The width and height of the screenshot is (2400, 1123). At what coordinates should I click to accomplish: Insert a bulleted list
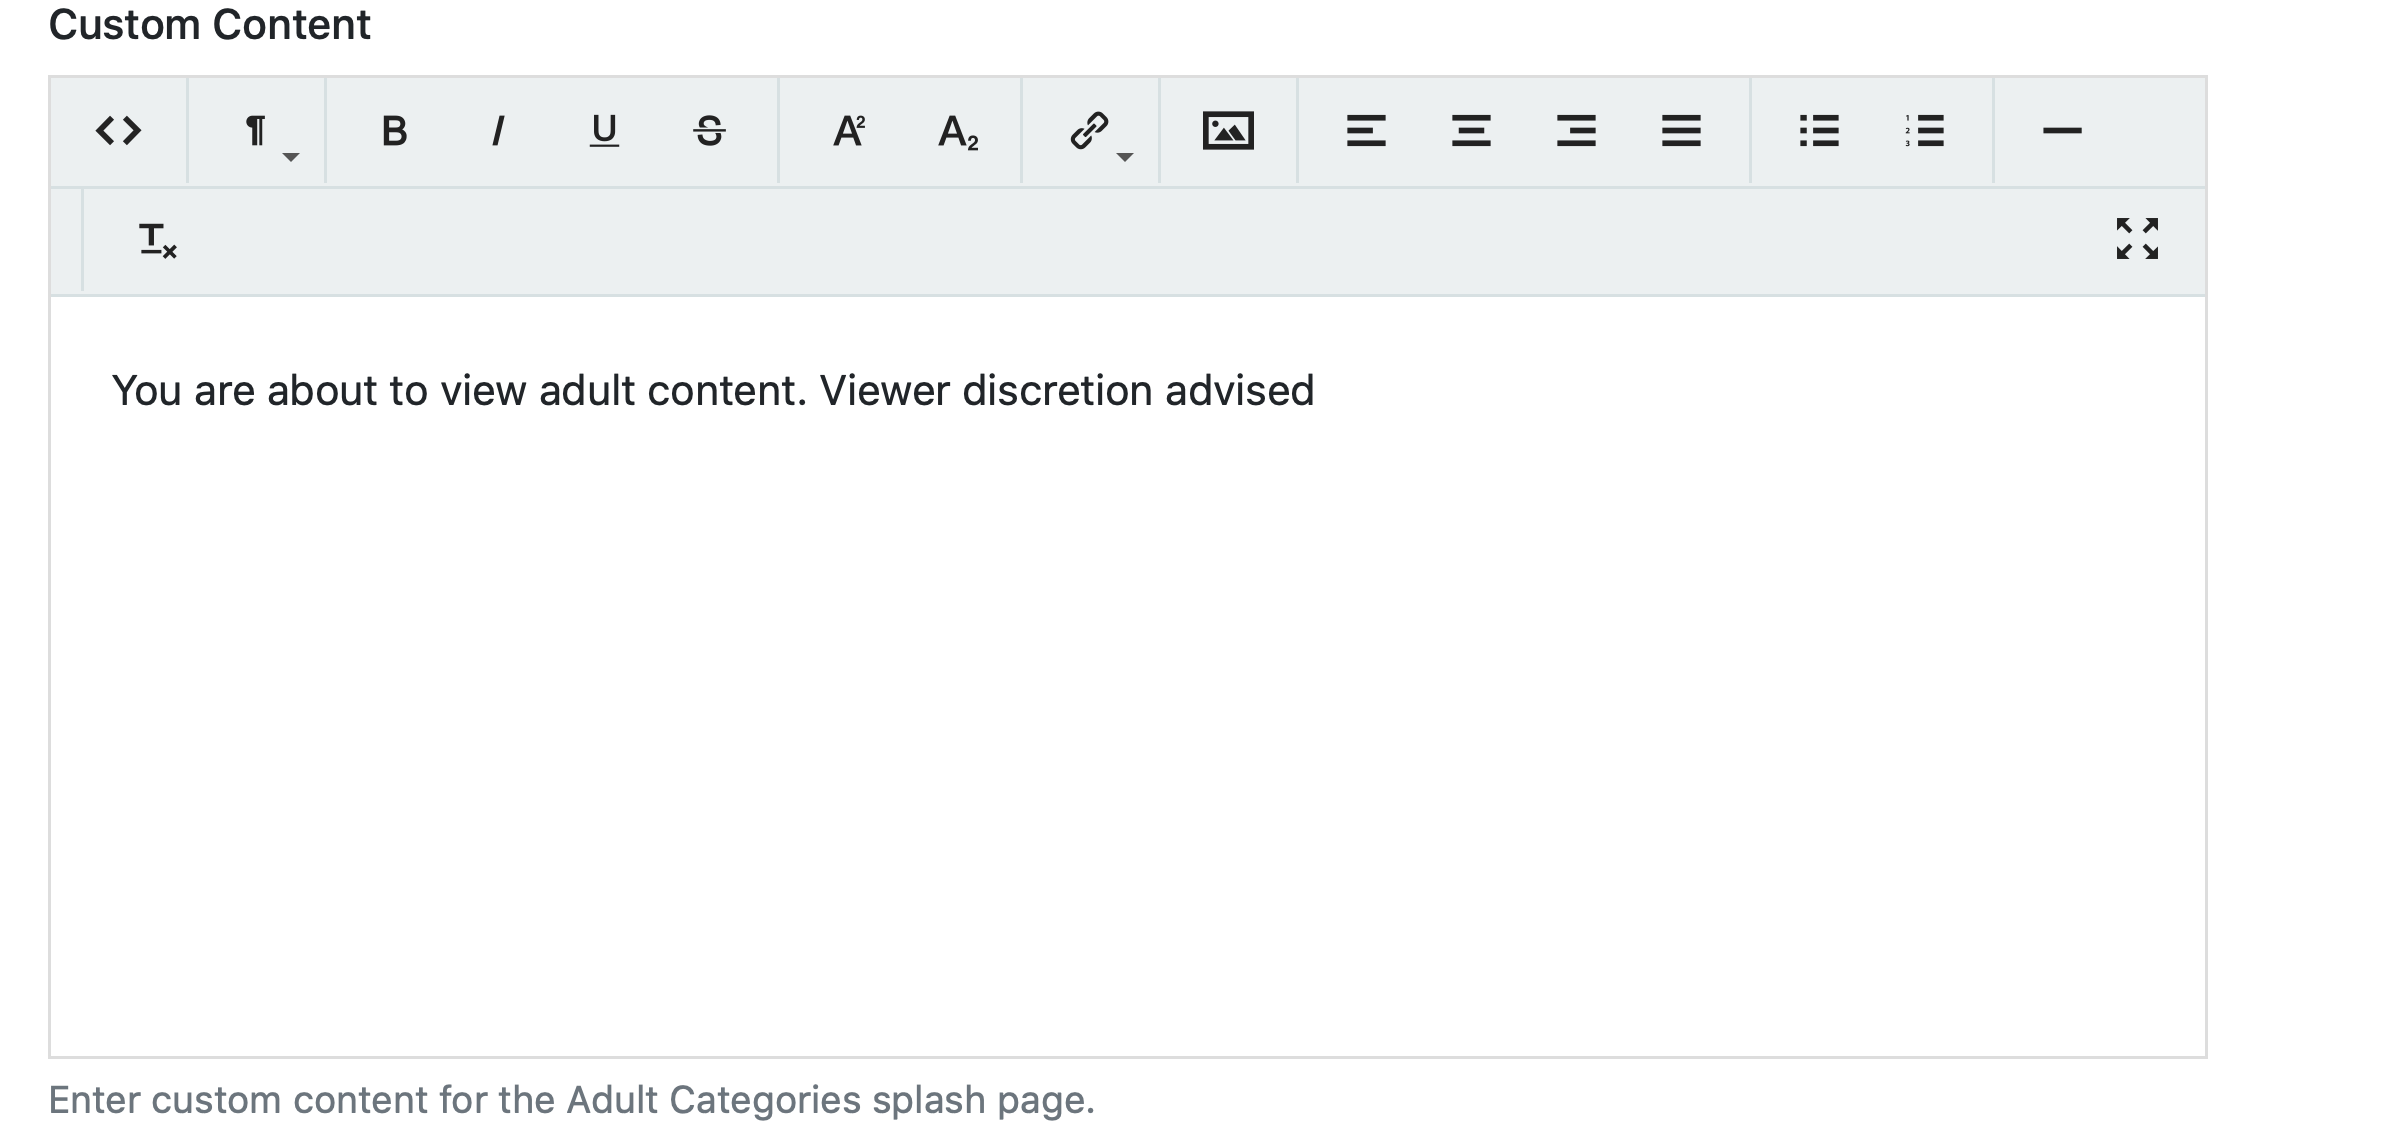coord(1819,131)
